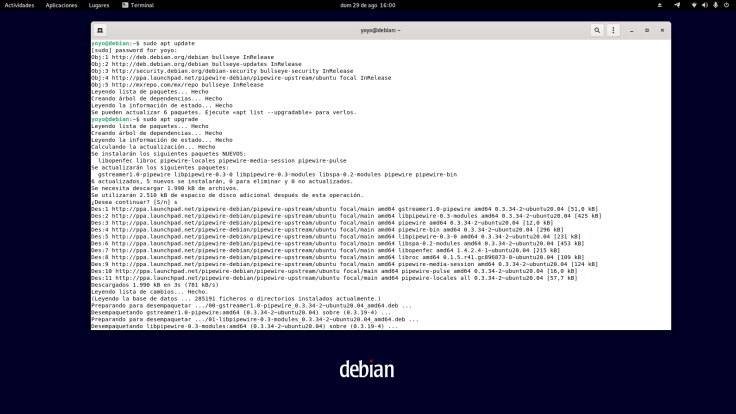Open the power system menu icon
Screen dimensions: 736x414
click(x=725, y=6)
